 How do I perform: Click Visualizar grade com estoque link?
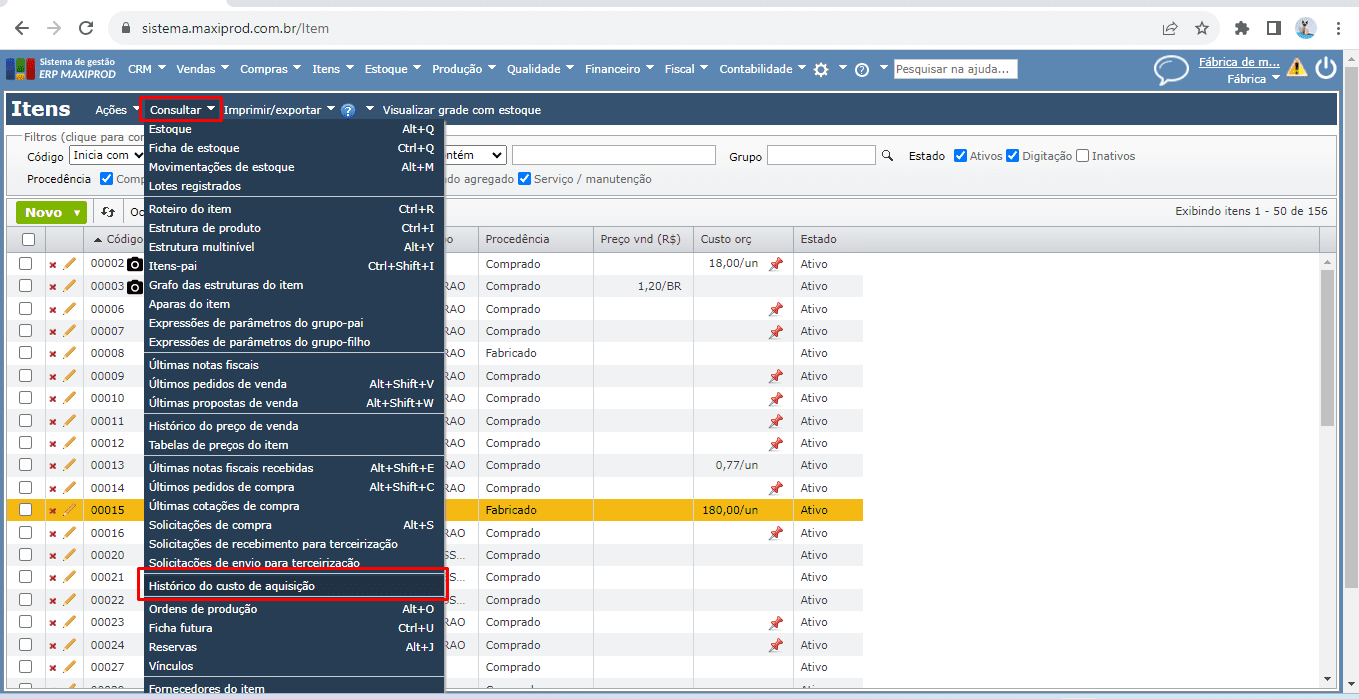pyautogui.click(x=461, y=110)
